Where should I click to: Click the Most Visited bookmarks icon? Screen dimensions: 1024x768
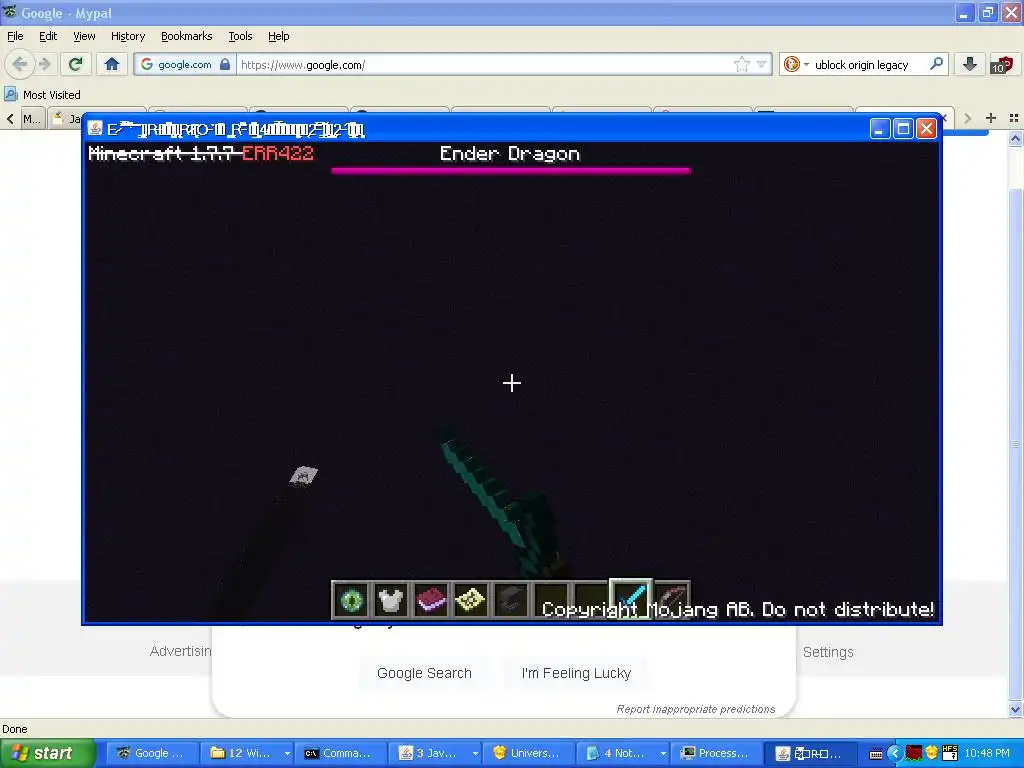tap(10, 94)
